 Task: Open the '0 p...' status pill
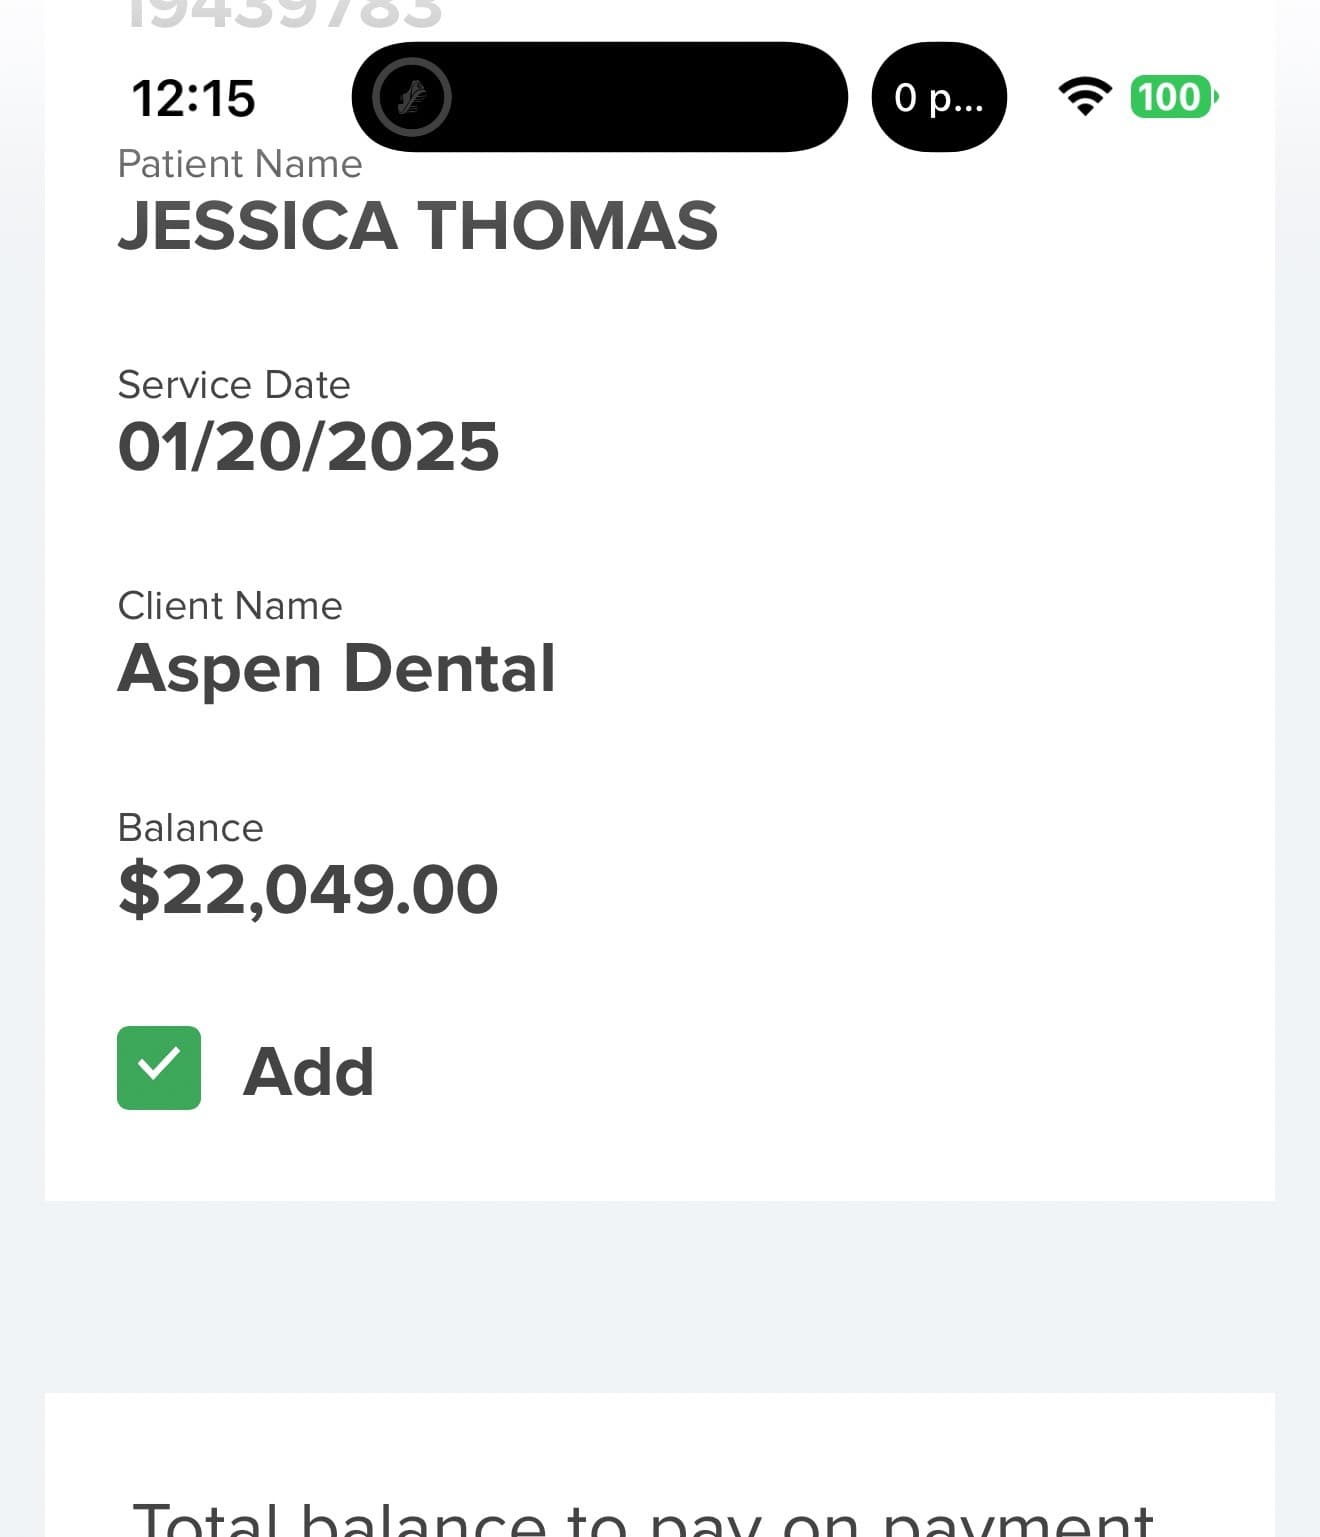pyautogui.click(x=939, y=97)
